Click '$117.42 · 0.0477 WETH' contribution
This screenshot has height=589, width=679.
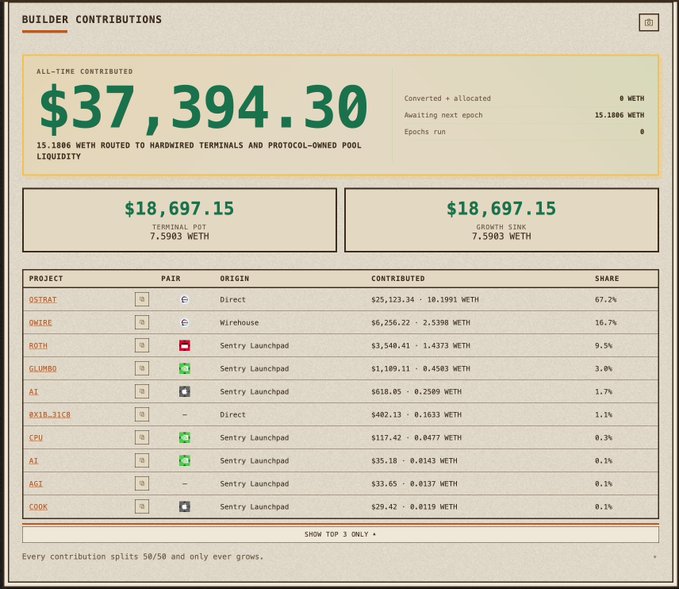(x=416, y=437)
